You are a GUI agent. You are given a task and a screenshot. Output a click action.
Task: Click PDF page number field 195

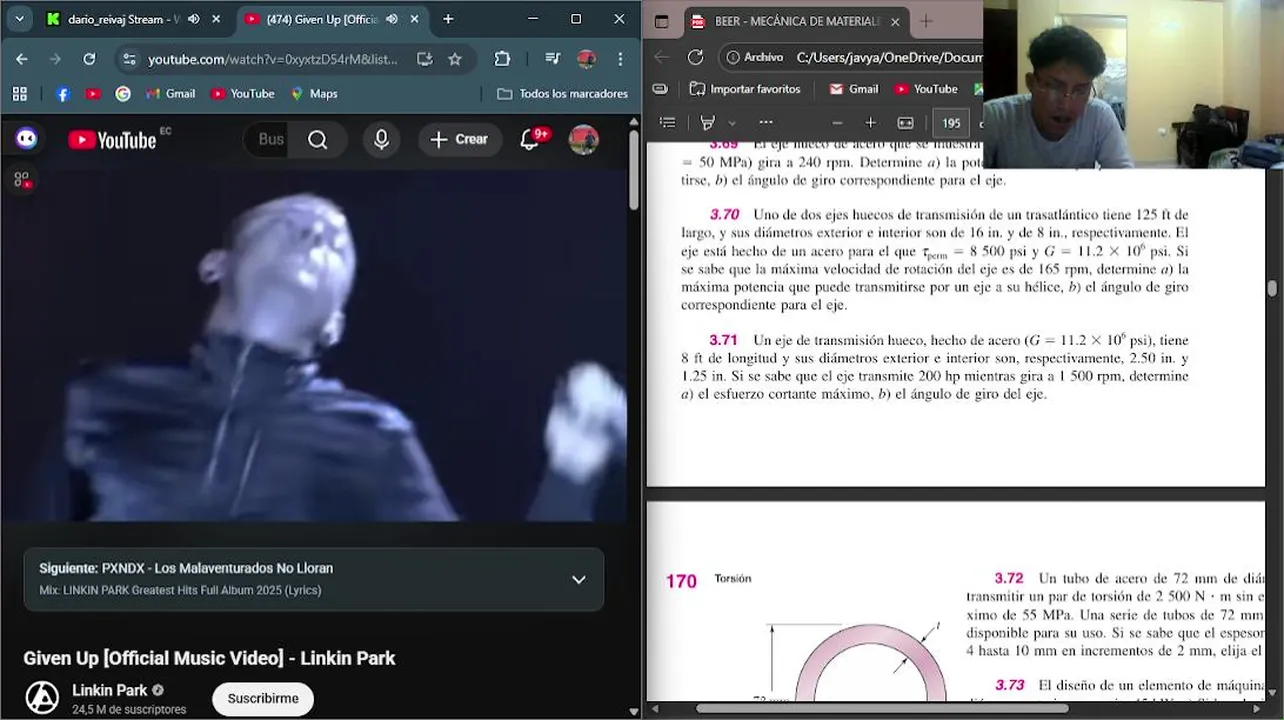coord(951,123)
